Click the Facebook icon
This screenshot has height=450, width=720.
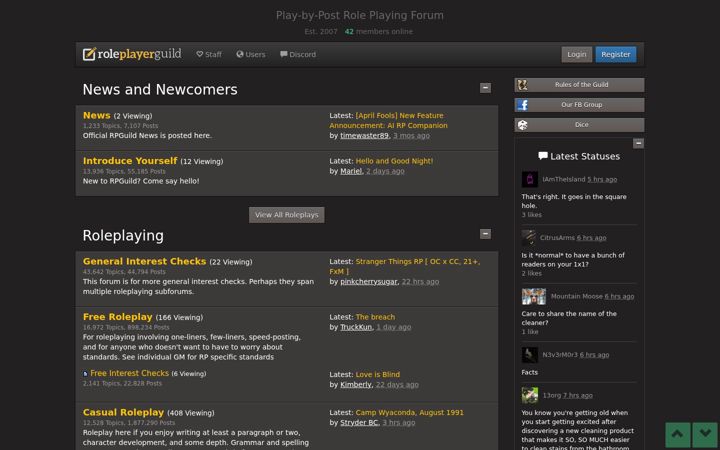click(523, 105)
